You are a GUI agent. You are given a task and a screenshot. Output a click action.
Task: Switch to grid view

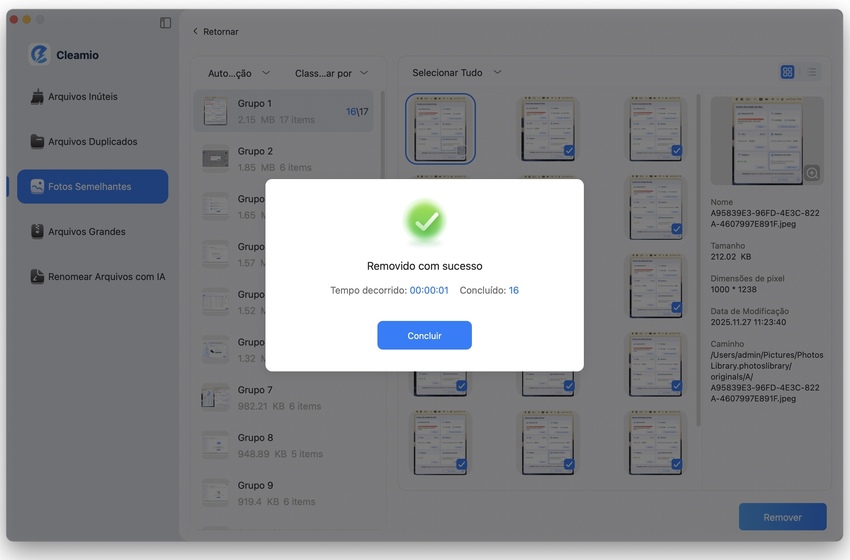coord(787,72)
